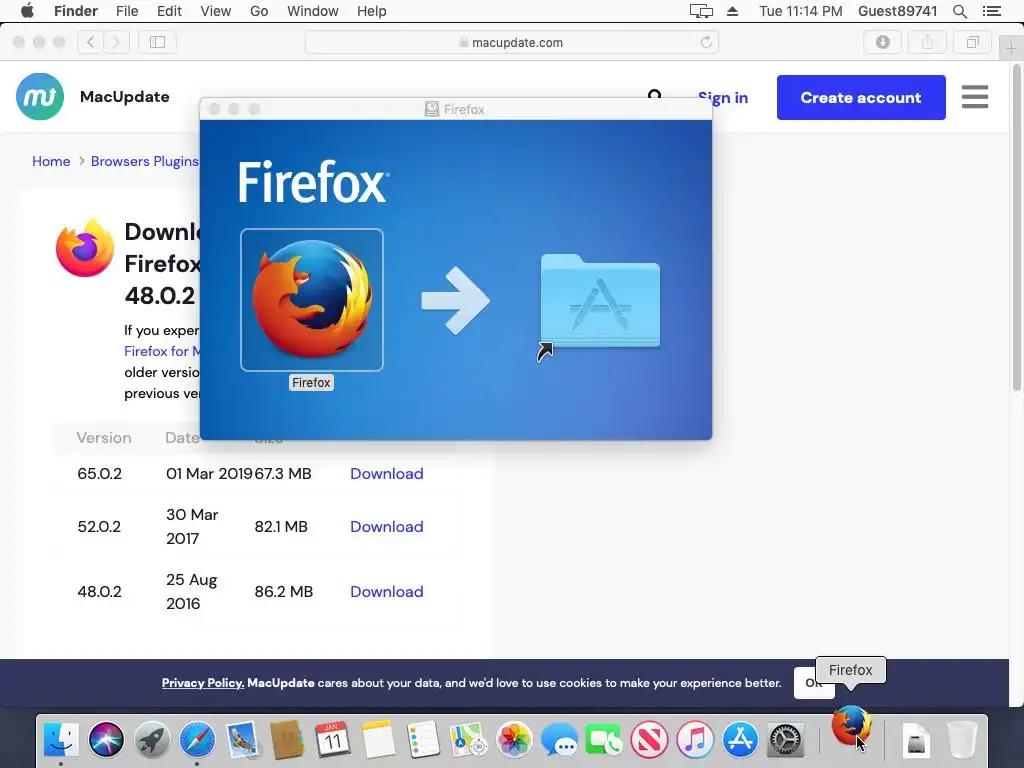Open mounted disk image icon in Dock
Screen dimensions: 1024x768
[x=916, y=740]
